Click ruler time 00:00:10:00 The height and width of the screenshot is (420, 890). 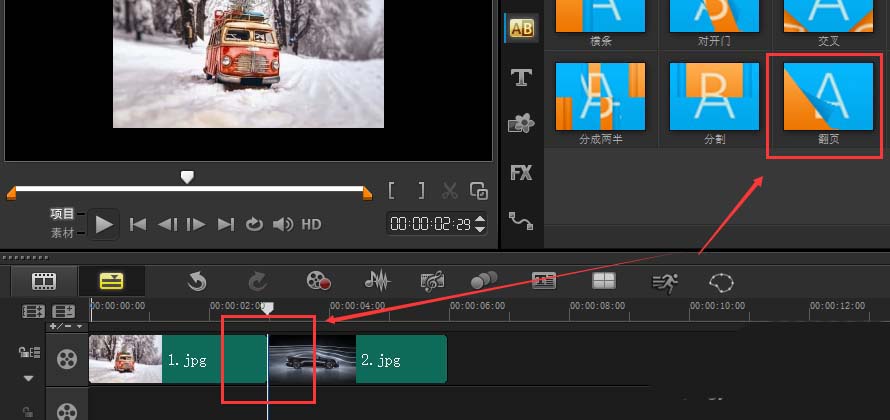tap(717, 306)
